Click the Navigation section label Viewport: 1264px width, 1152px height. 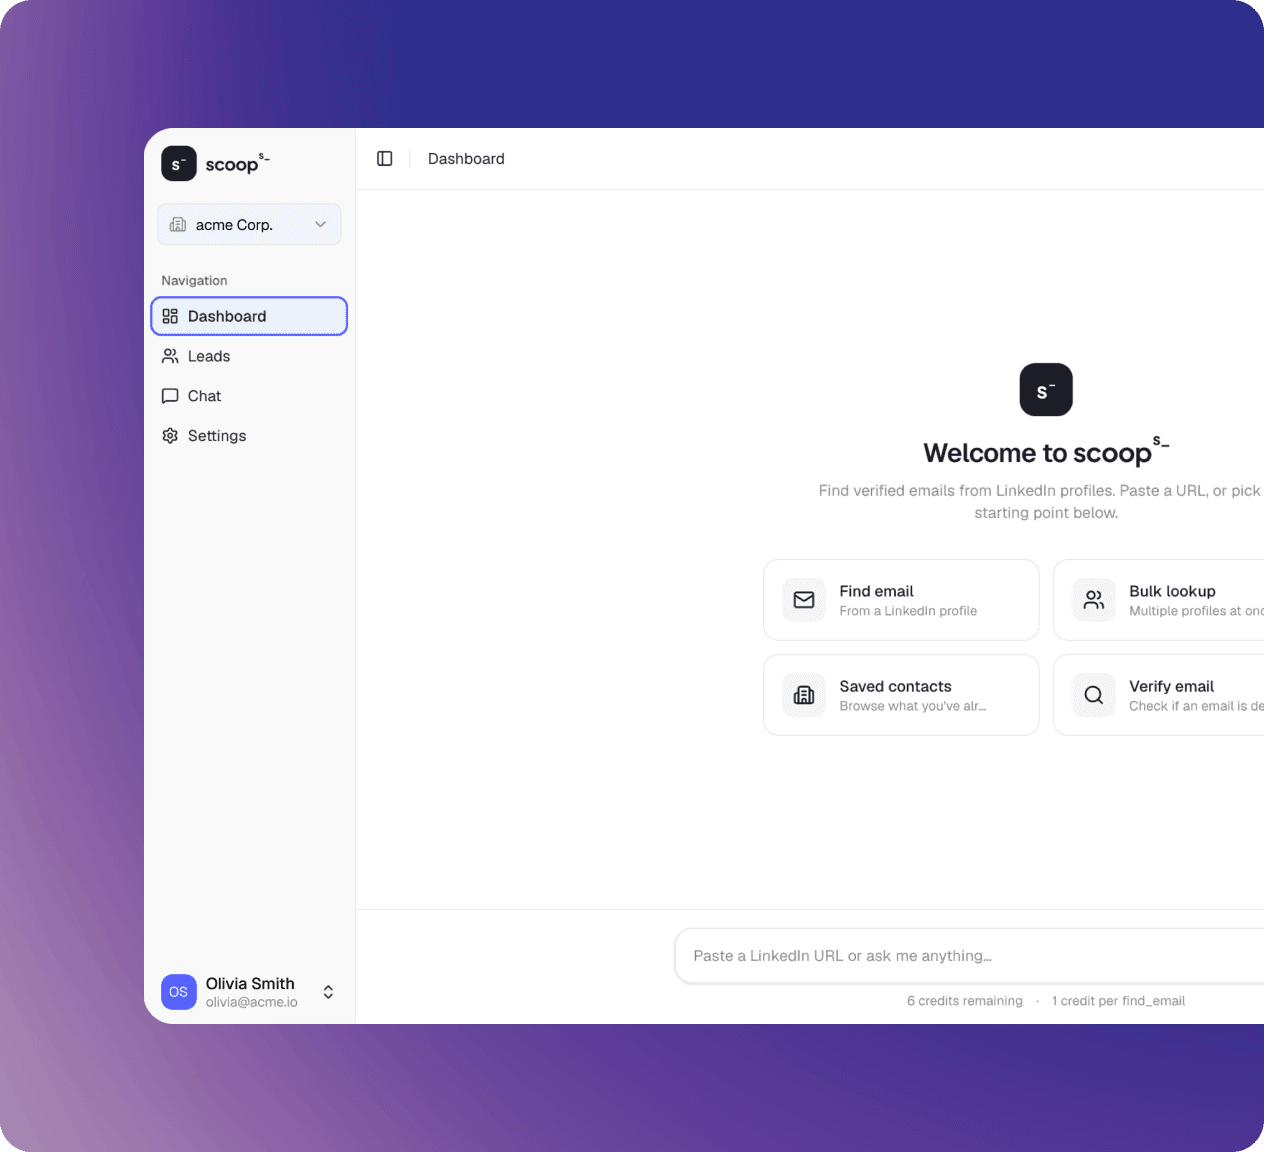click(194, 281)
